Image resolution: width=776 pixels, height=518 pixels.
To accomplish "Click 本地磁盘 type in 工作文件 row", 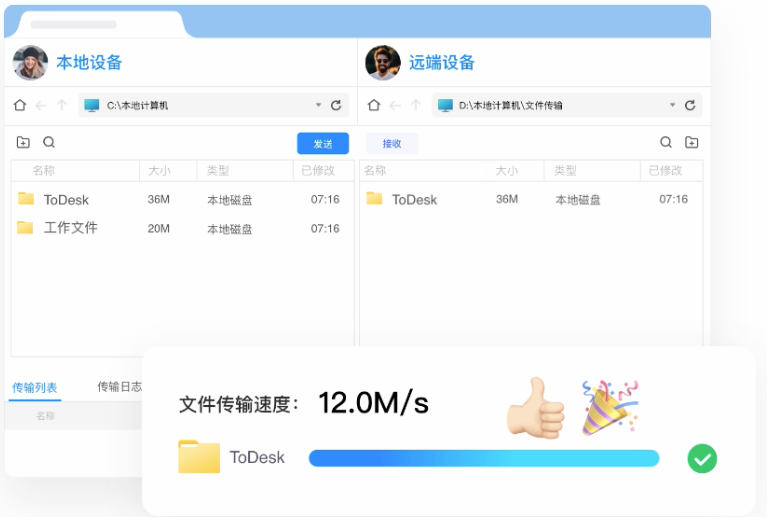I will click(x=230, y=229).
